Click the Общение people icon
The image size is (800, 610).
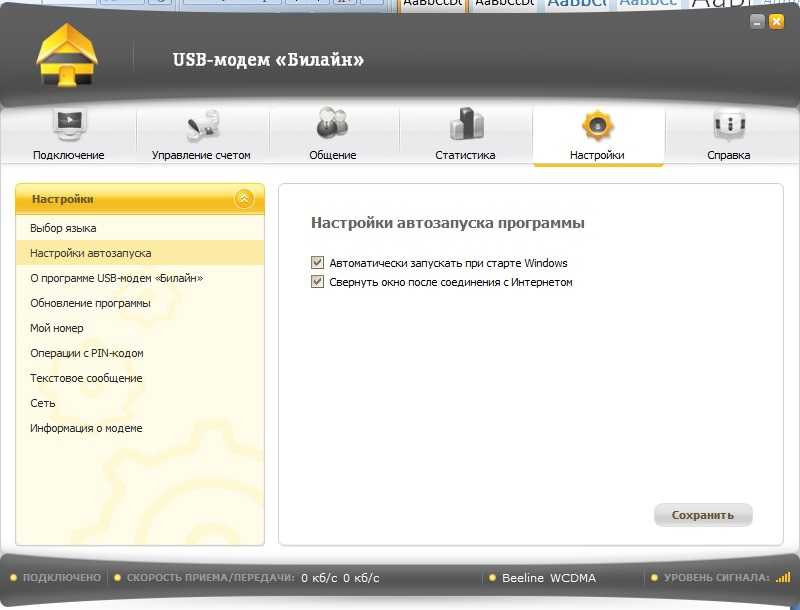[332, 122]
